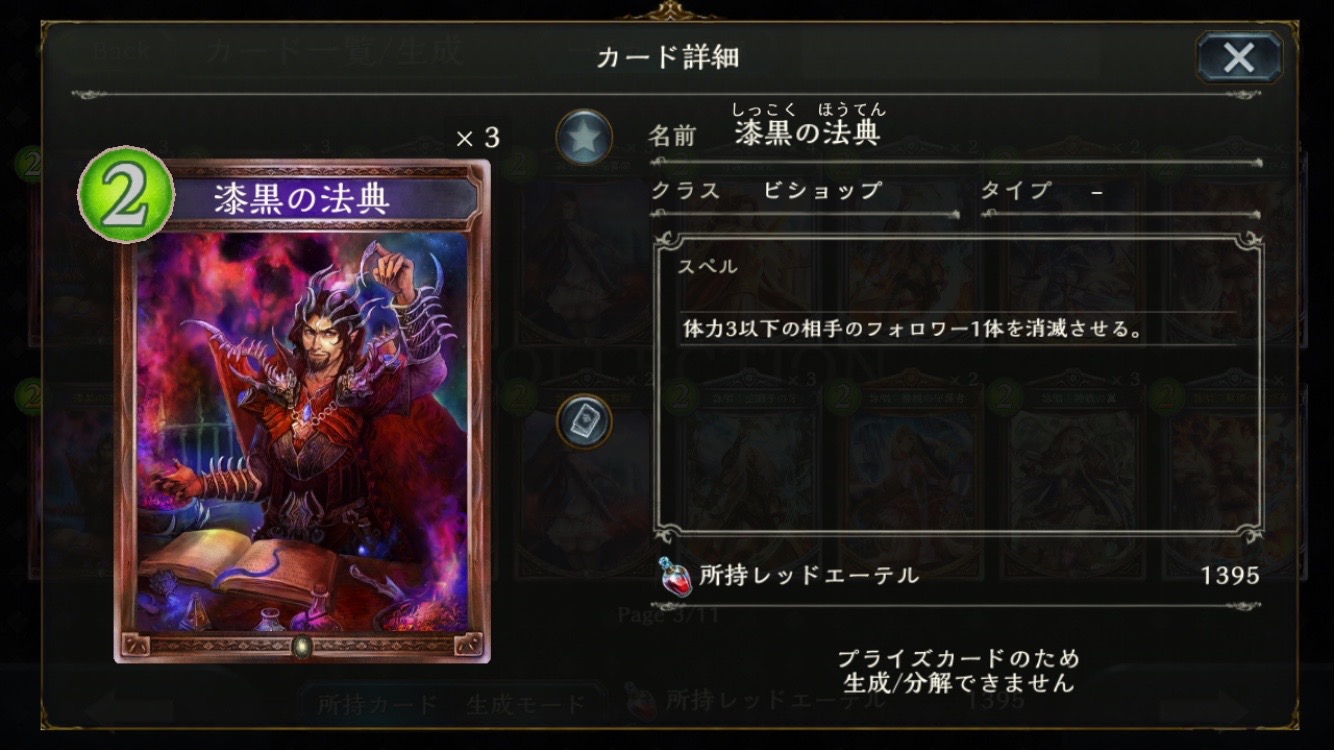
Task: Click the 1395 red ether amount
Action: pyautogui.click(x=1230, y=575)
